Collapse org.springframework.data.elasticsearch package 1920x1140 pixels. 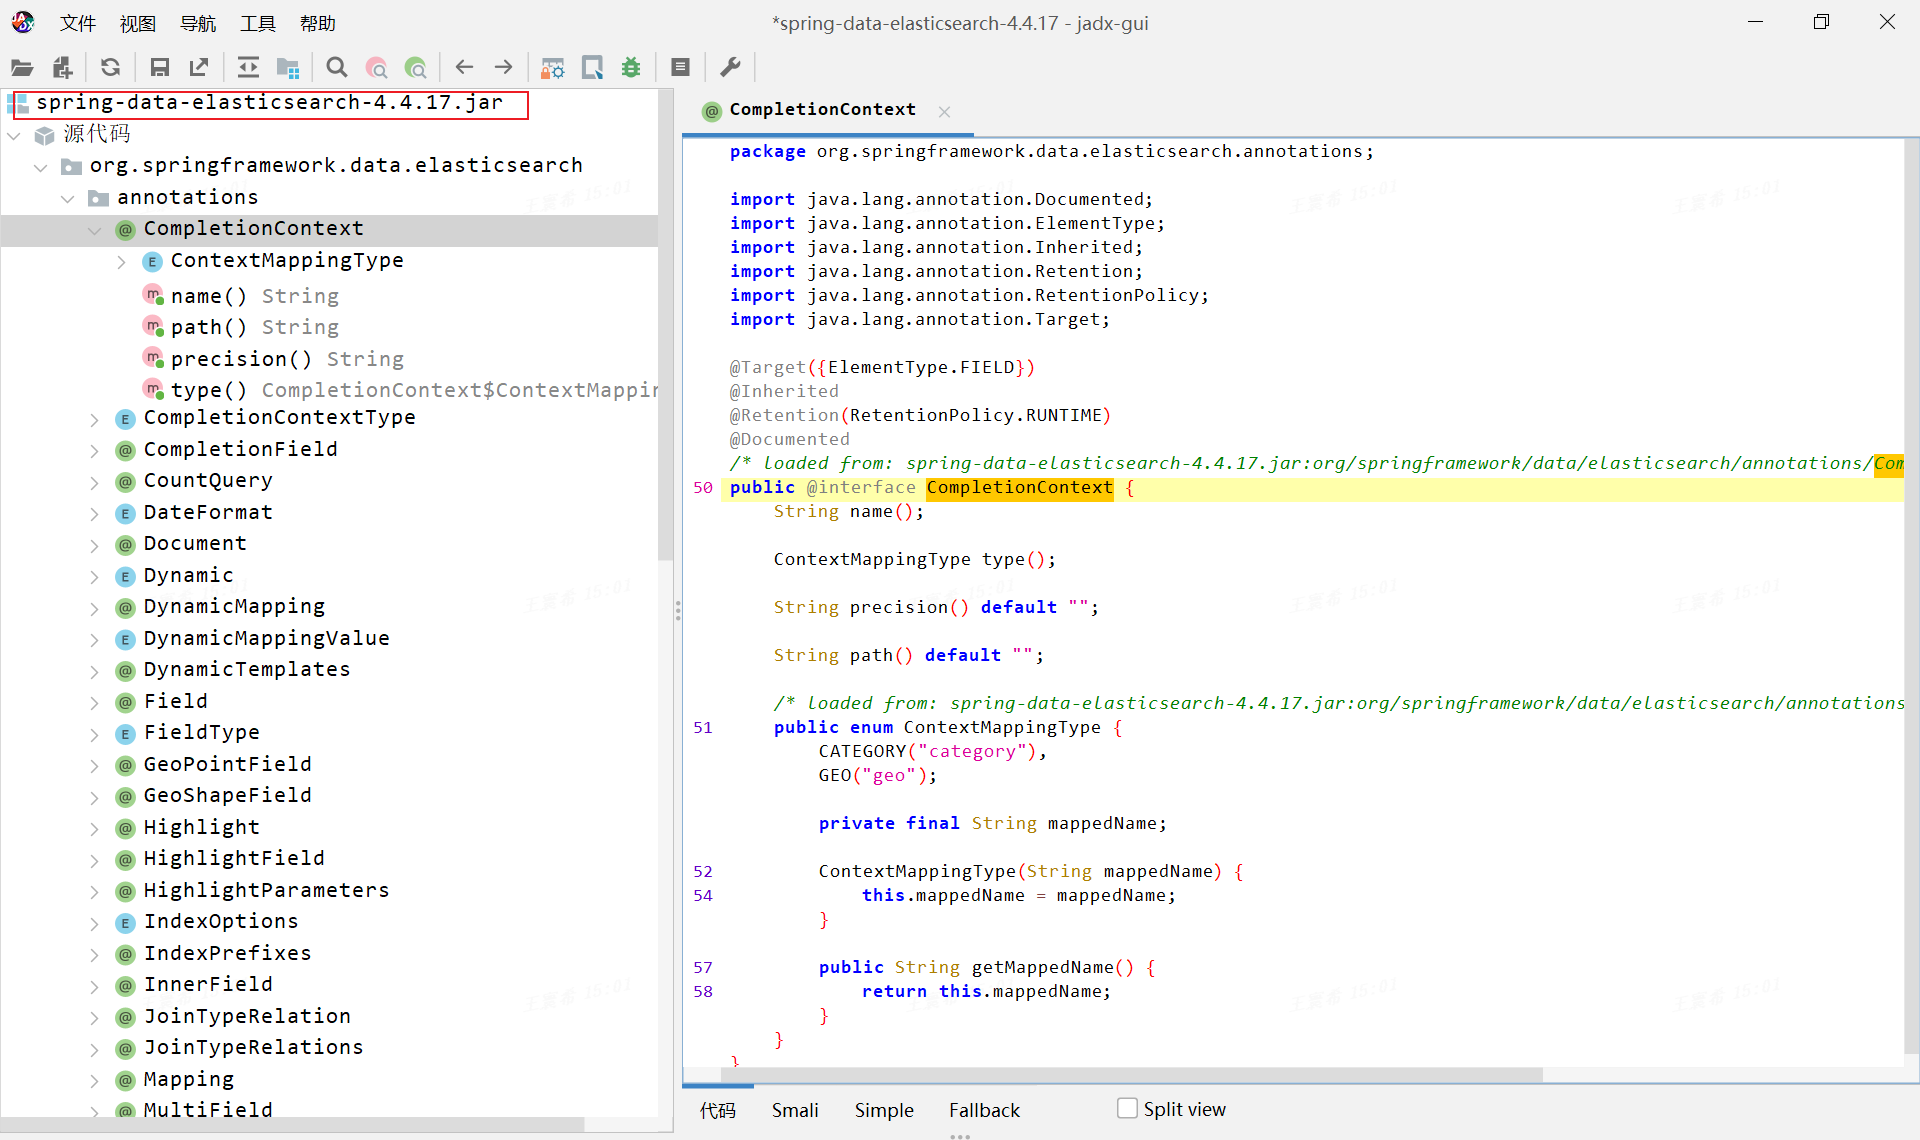(41, 167)
